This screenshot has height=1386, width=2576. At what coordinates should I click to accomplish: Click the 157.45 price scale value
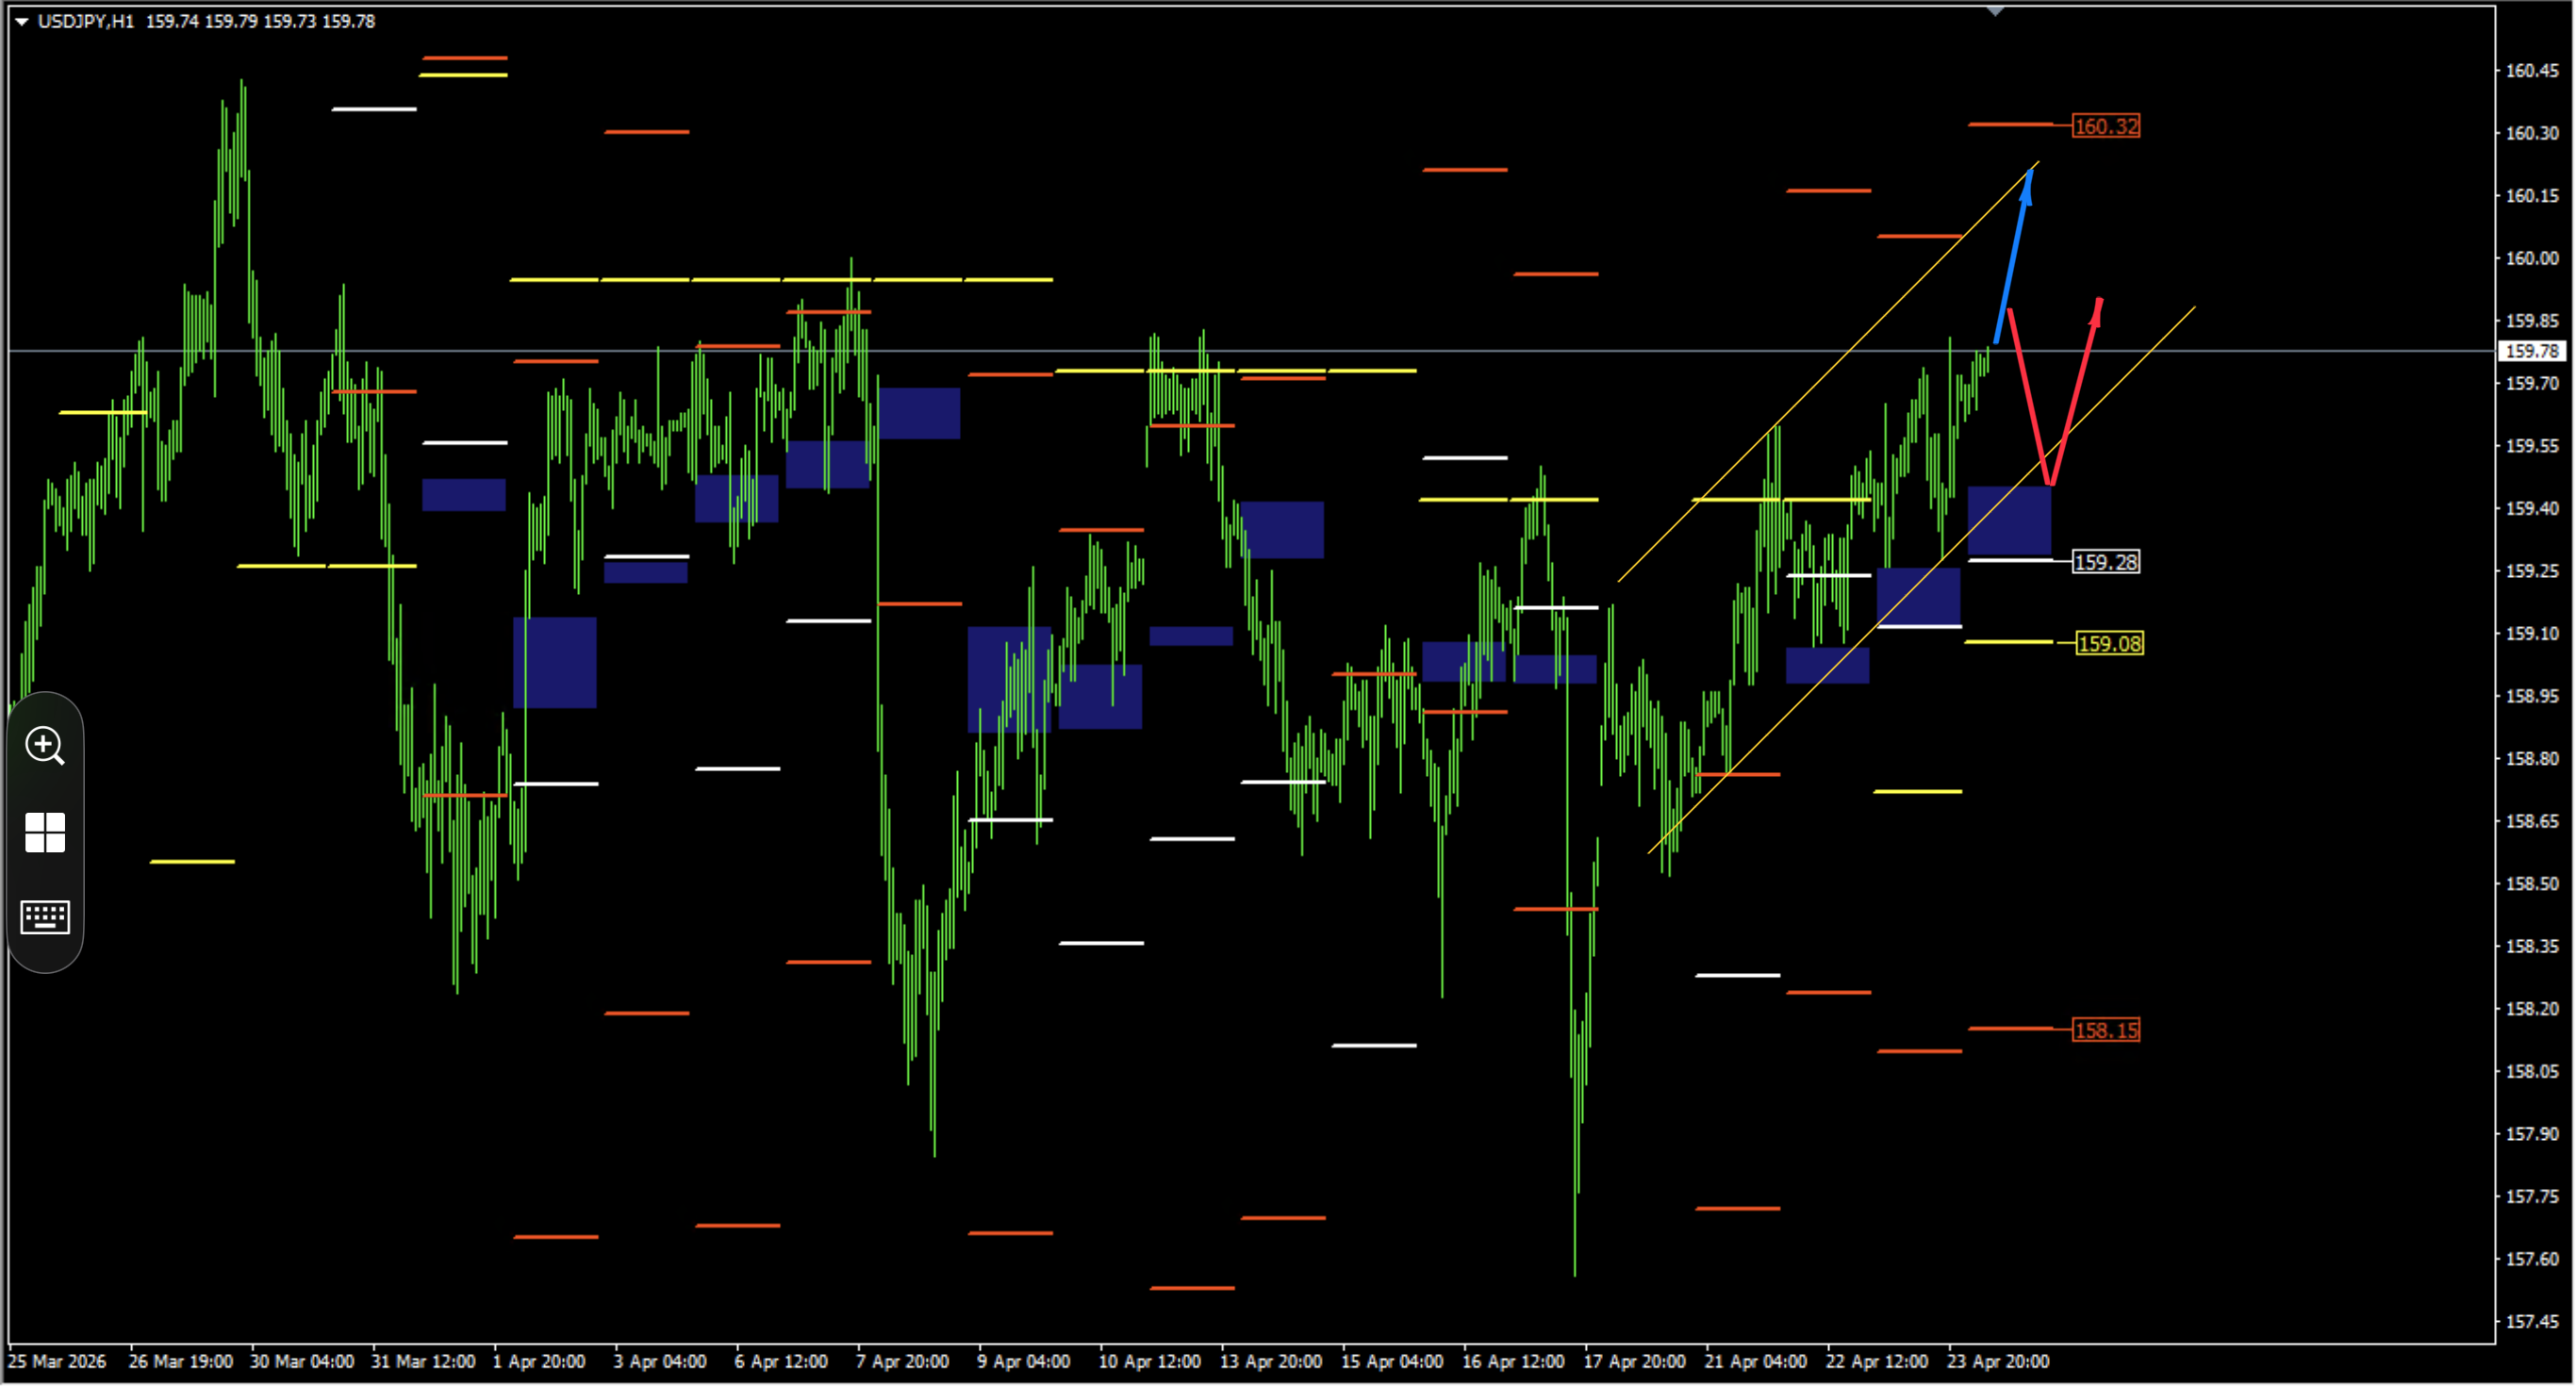click(x=2532, y=1321)
